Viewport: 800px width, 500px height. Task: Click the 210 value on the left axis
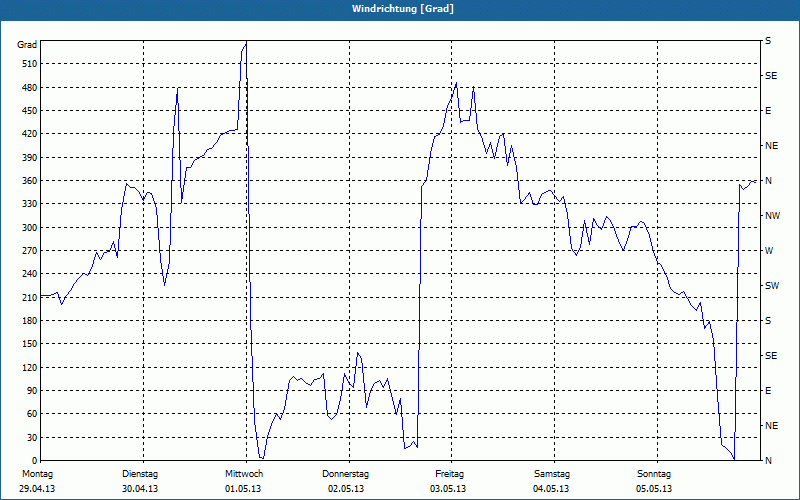coord(30,297)
